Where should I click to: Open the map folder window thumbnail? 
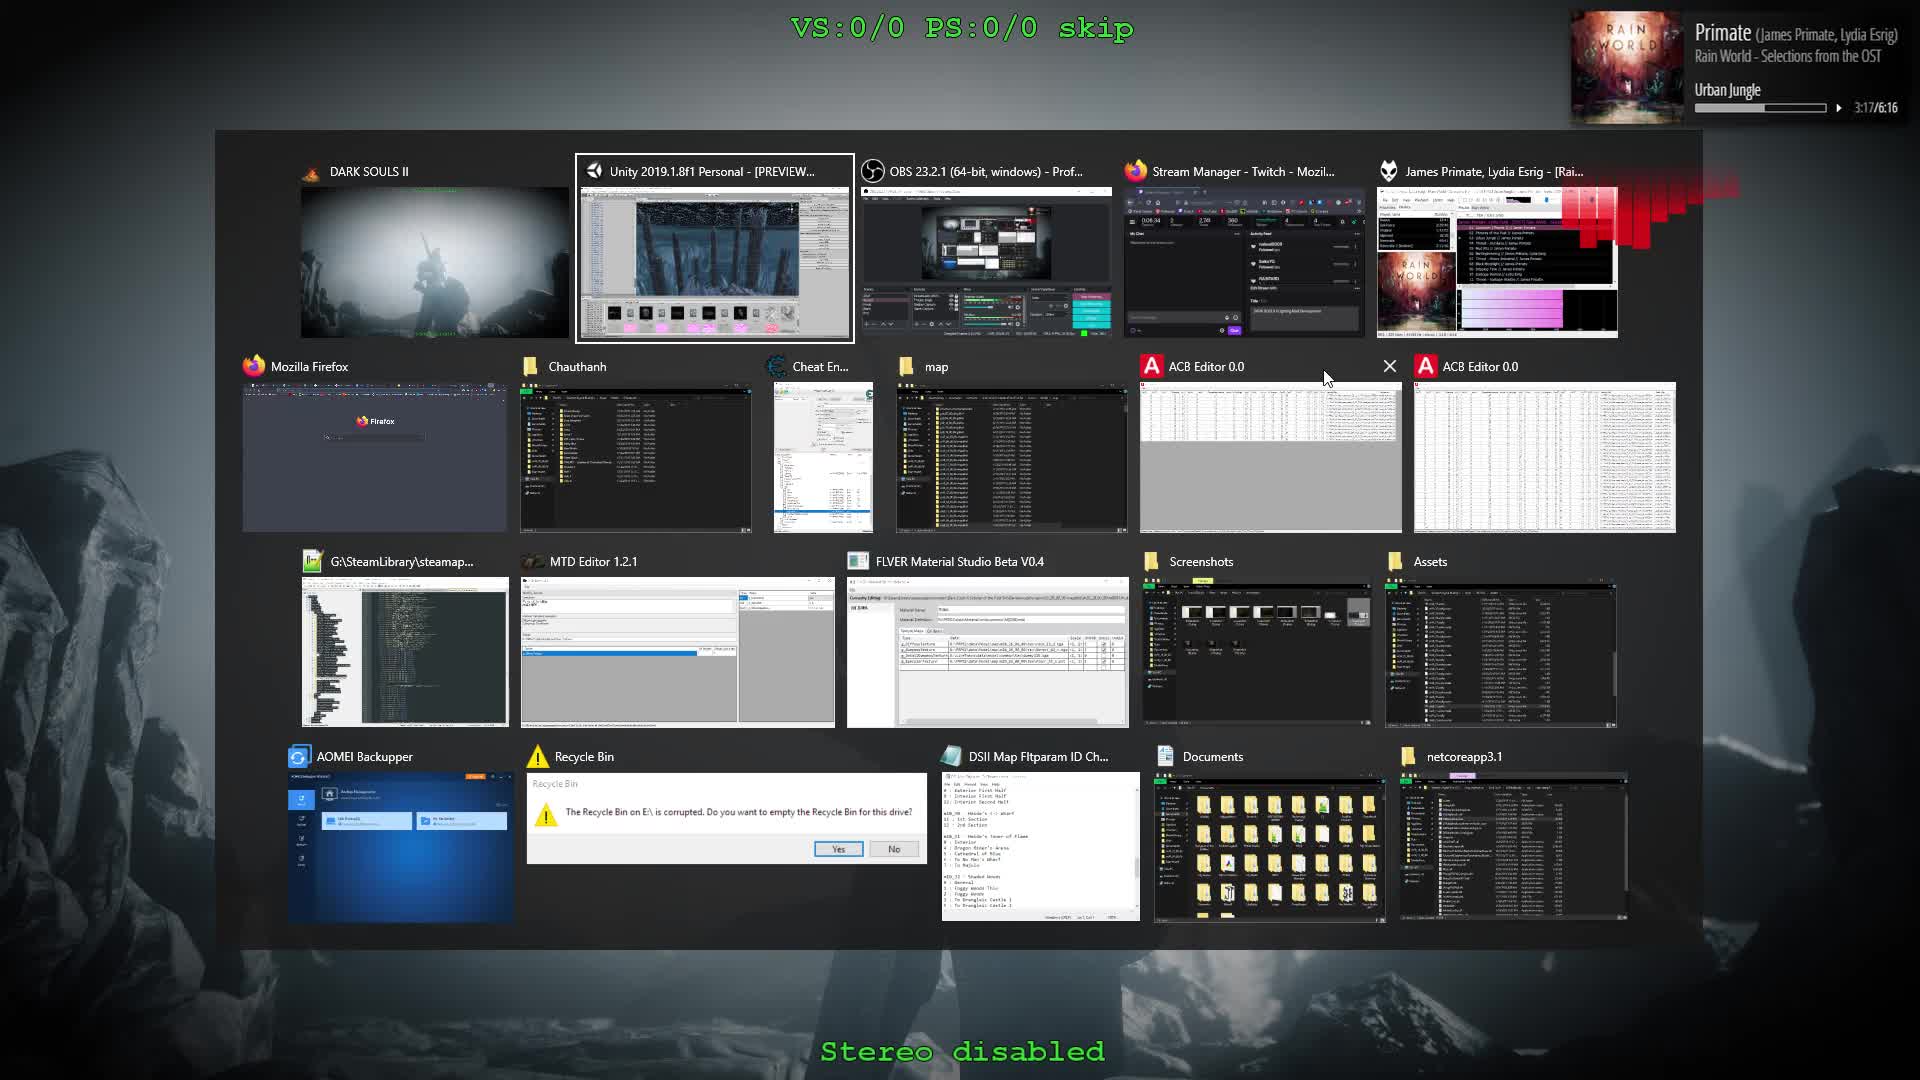(x=1012, y=457)
